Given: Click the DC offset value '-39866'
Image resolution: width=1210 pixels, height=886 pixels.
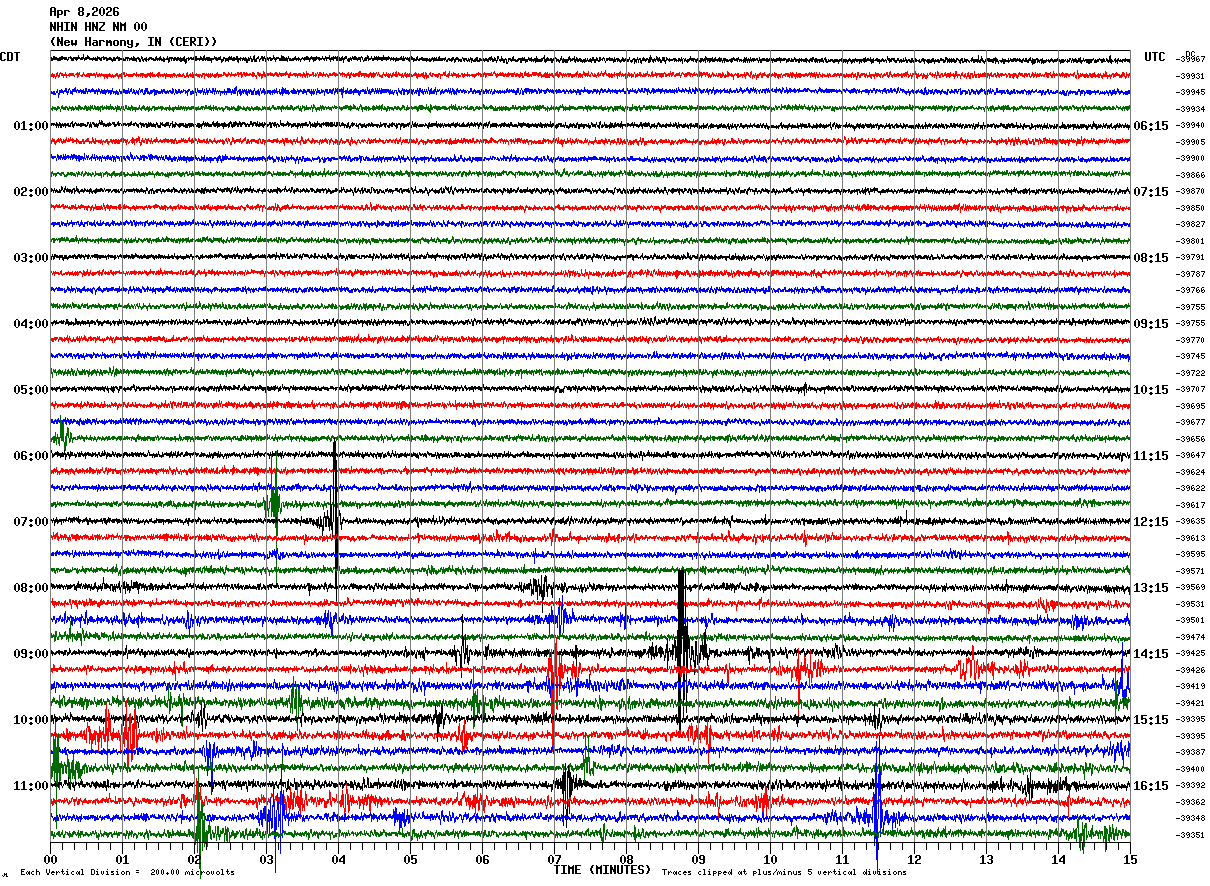Looking at the screenshot, I should [x=1191, y=175].
